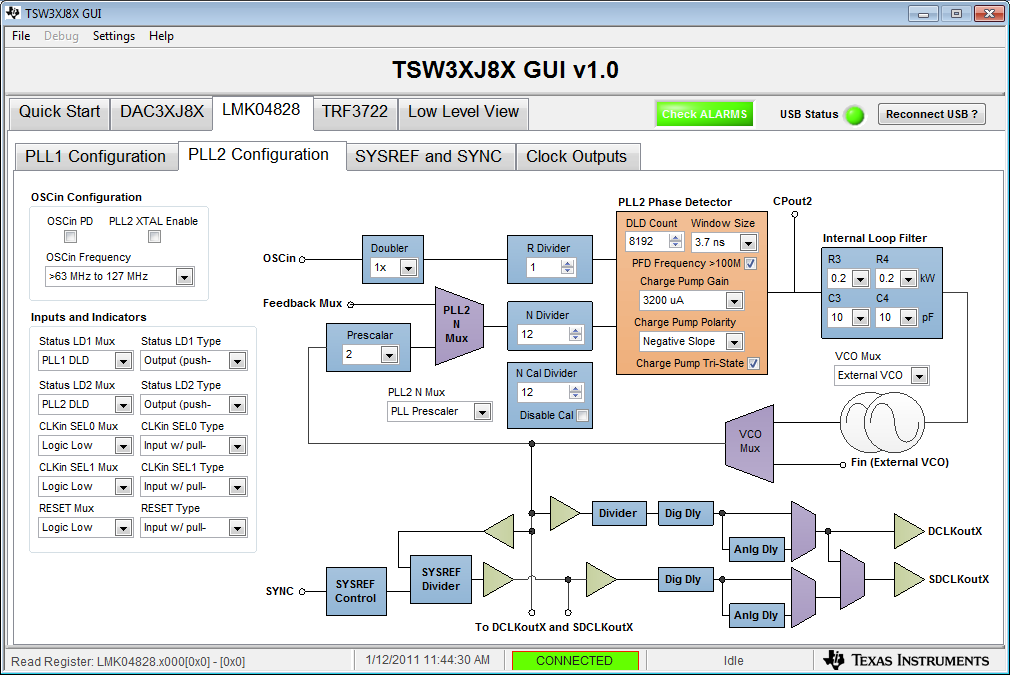Image resolution: width=1010 pixels, height=675 pixels.
Task: Open the Settings menu
Action: pyautogui.click(x=114, y=36)
